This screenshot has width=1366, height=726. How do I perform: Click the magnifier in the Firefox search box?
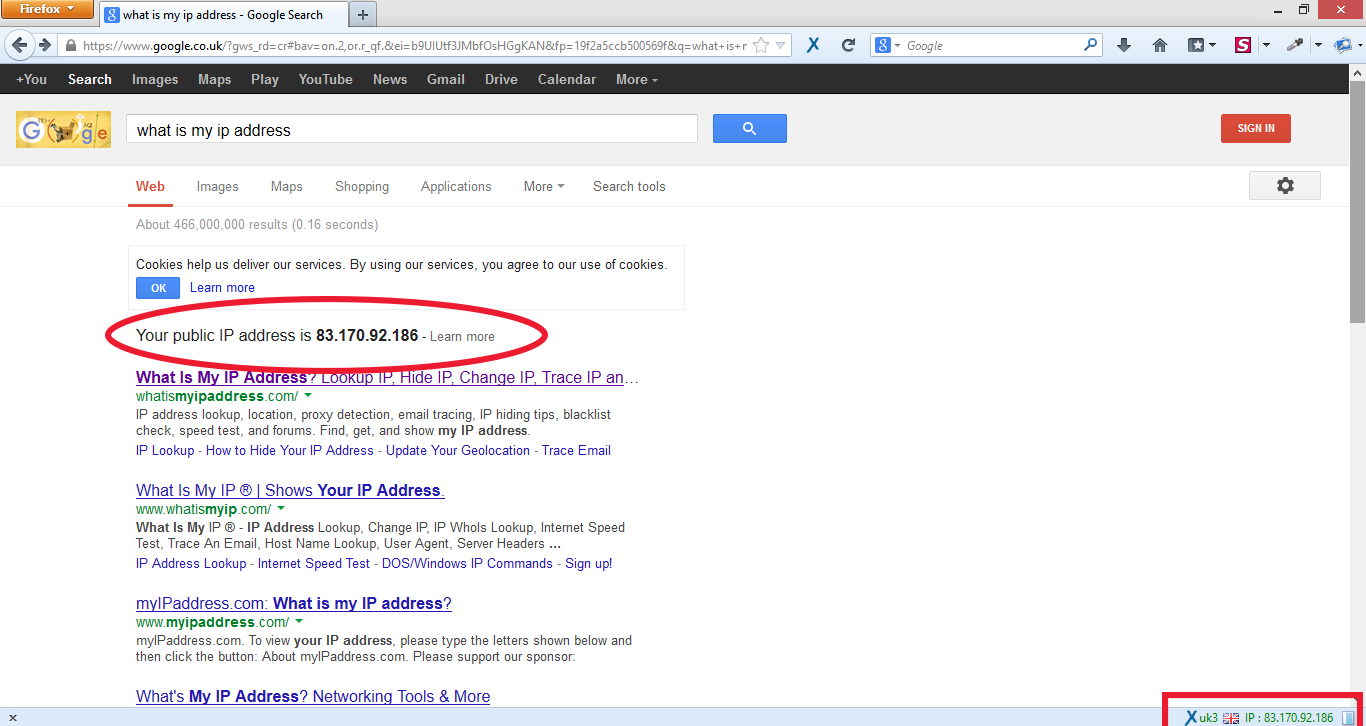tap(1091, 45)
